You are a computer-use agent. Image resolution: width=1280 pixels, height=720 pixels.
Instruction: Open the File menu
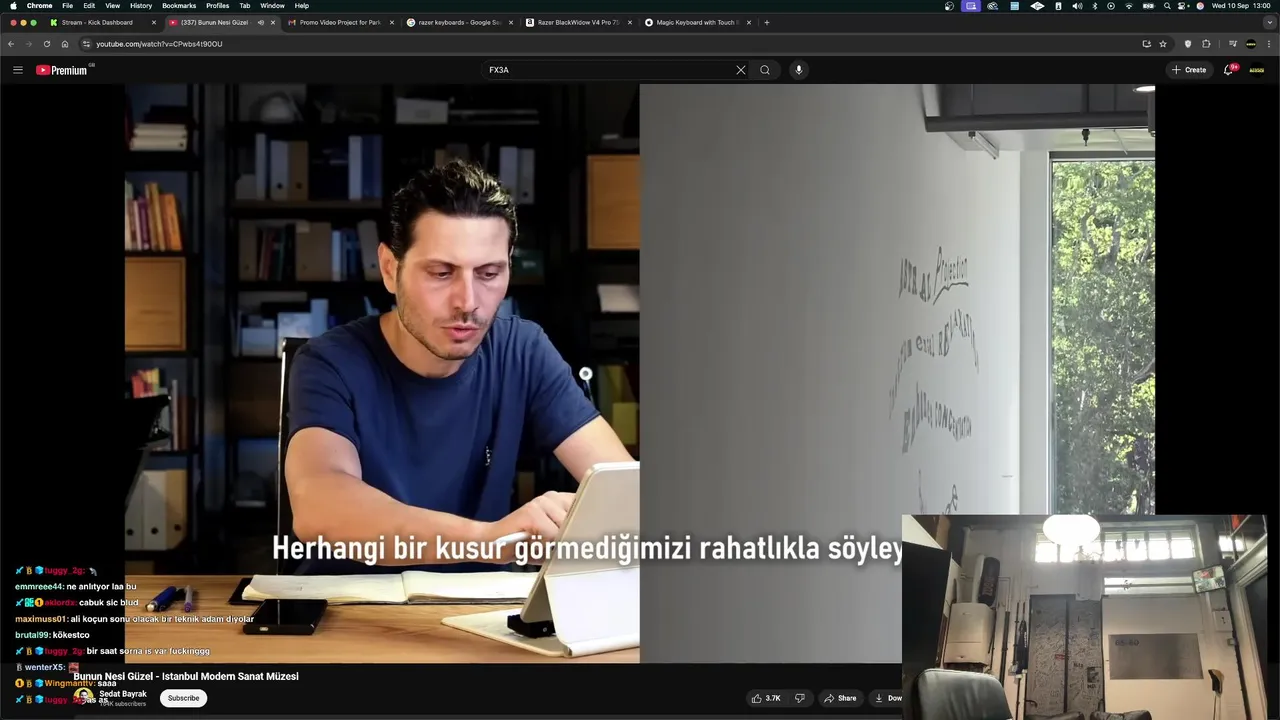point(67,6)
